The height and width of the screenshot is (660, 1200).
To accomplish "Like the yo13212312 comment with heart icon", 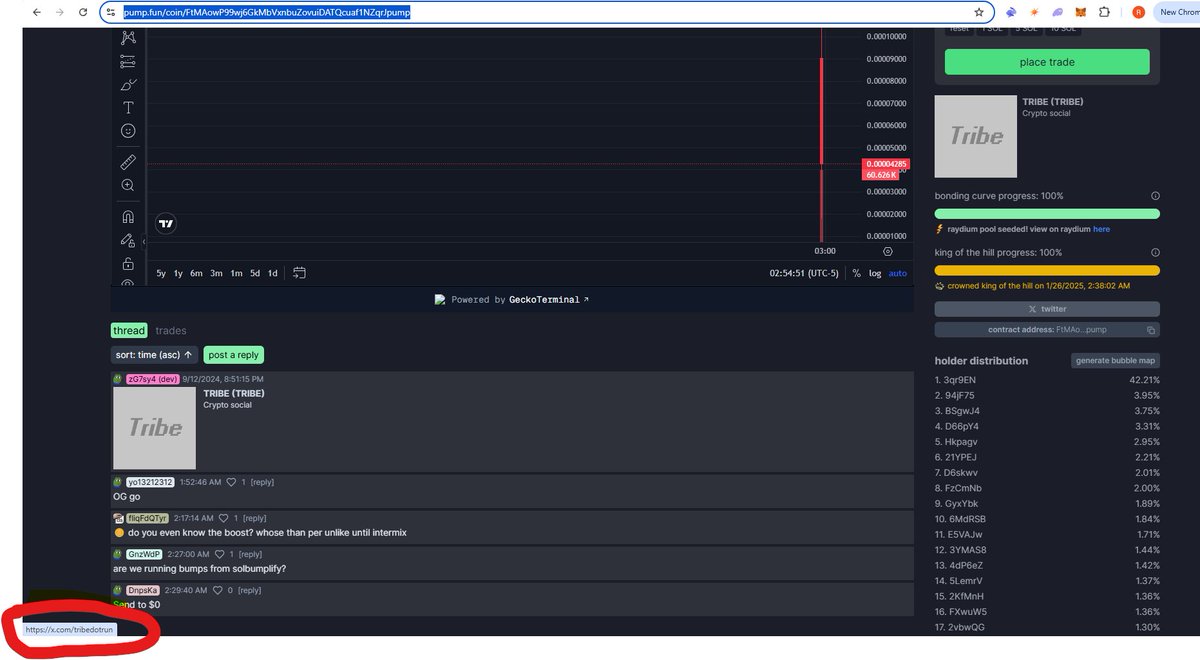I will (230, 482).
